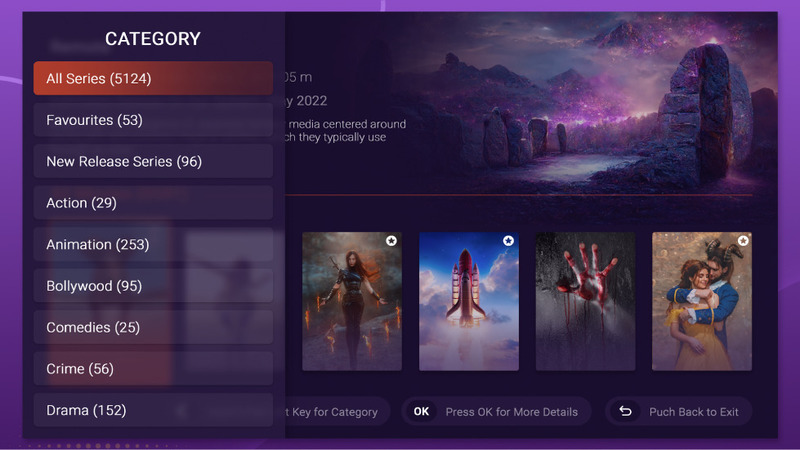Screen dimensions: 800x450
Task: Select the All Series category
Action: [153, 78]
